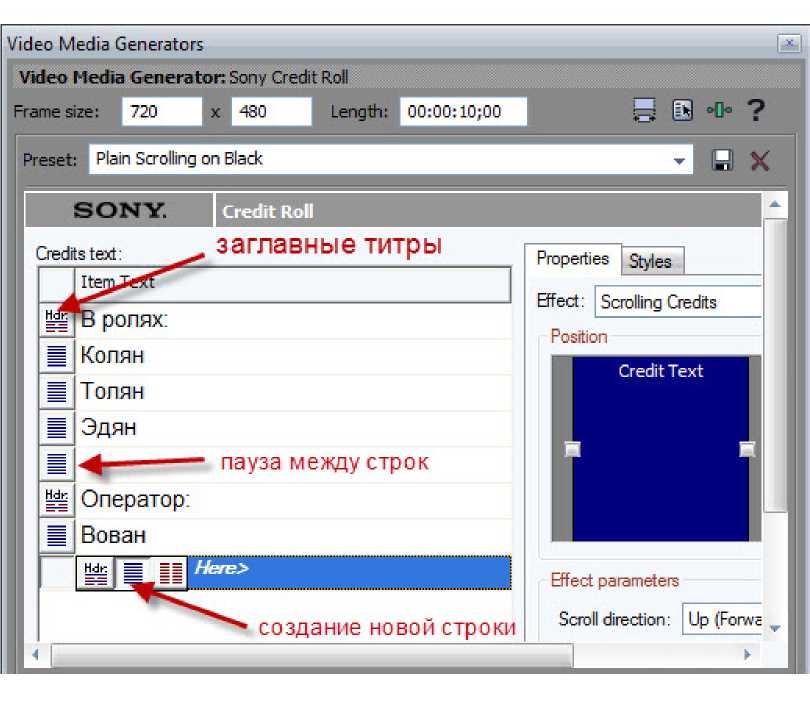This screenshot has height=701, width=810.
Task: Click the vertical scrollbar thumb
Action: click(775, 365)
